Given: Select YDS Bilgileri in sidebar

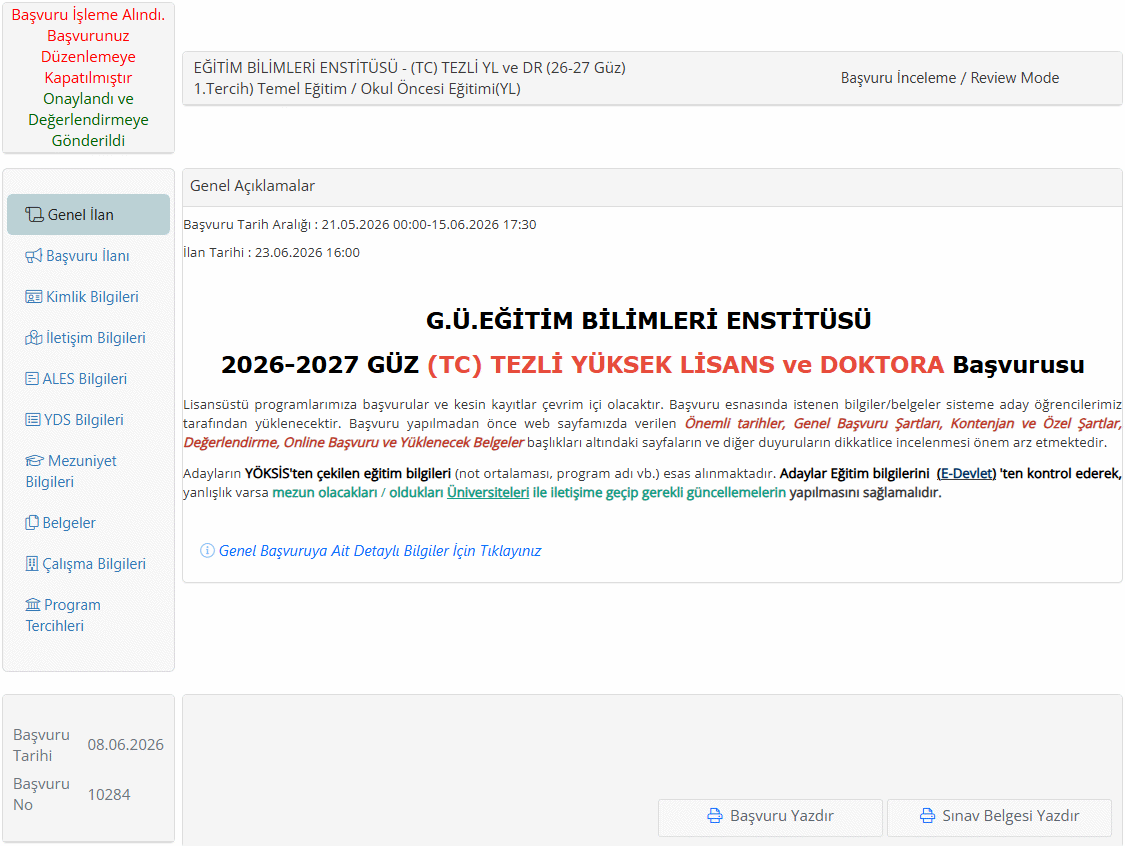Looking at the screenshot, I should pyautogui.click(x=88, y=420).
